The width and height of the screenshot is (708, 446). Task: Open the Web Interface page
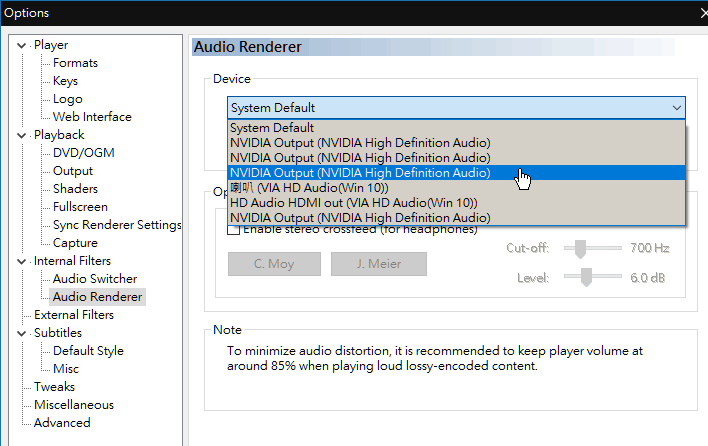pyautogui.click(x=92, y=117)
